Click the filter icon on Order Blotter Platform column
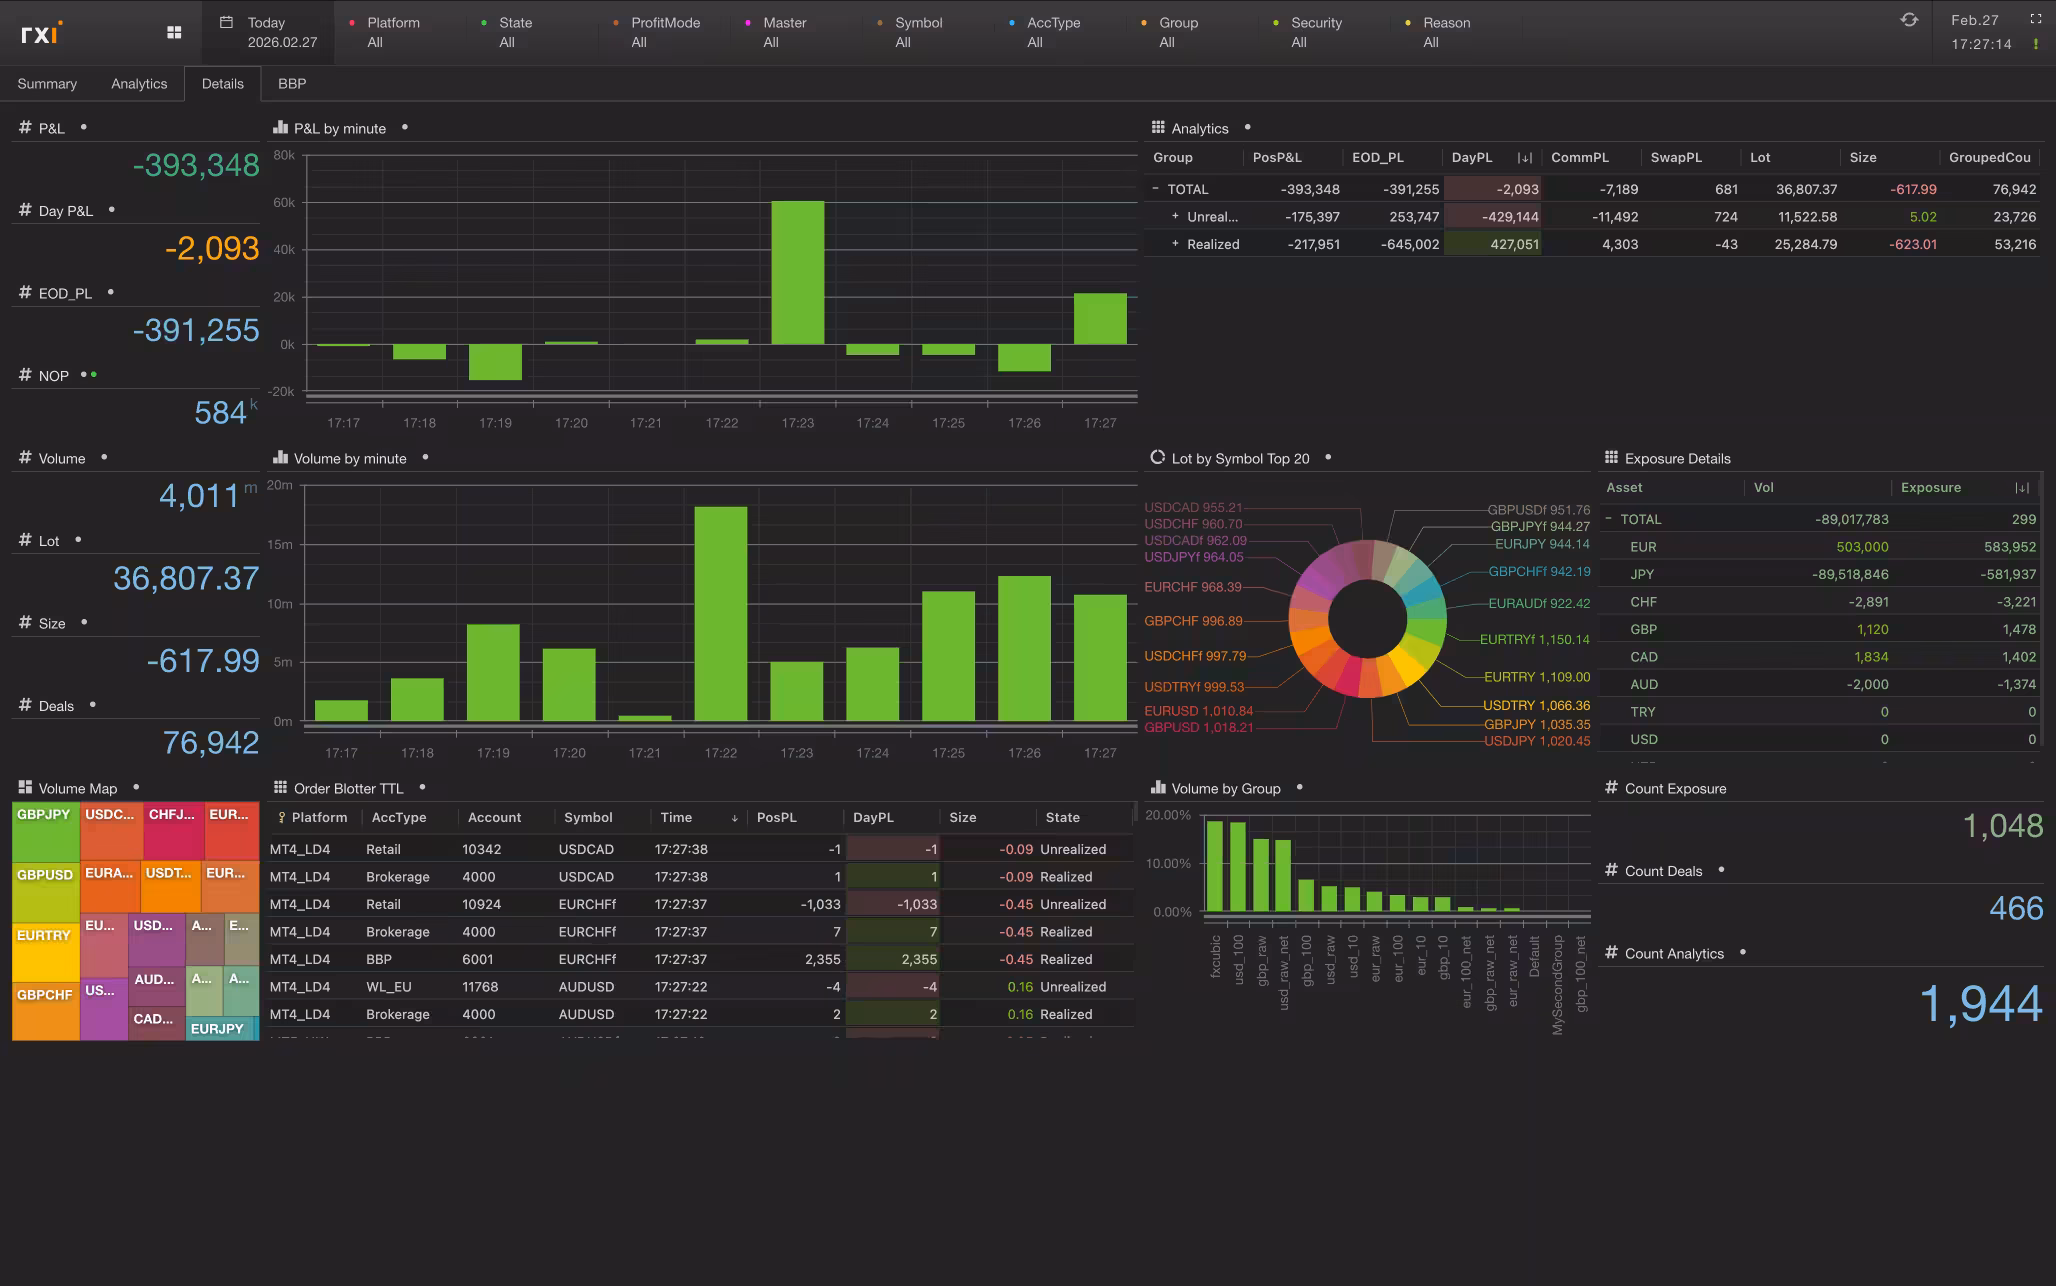Image resolution: width=2056 pixels, height=1286 pixels. [280, 817]
